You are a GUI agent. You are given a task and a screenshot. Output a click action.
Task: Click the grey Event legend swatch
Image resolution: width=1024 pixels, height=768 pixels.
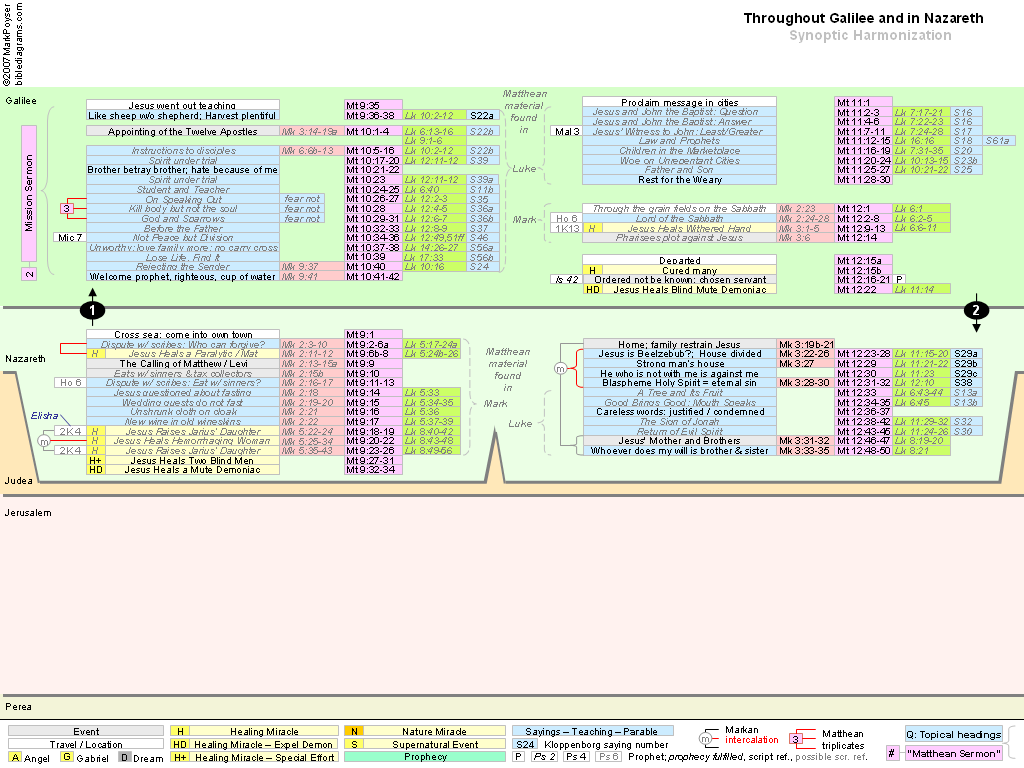tap(86, 731)
